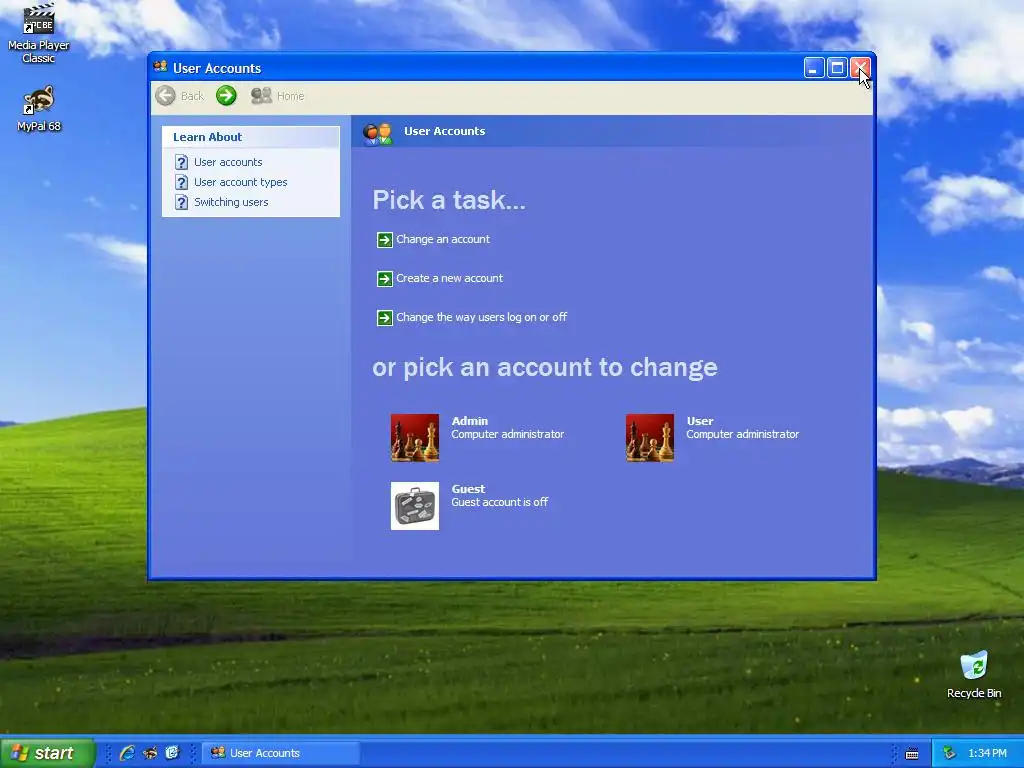Viewport: 1024px width, 768px height.
Task: Click the Guest account suitcase picture
Action: click(415, 505)
